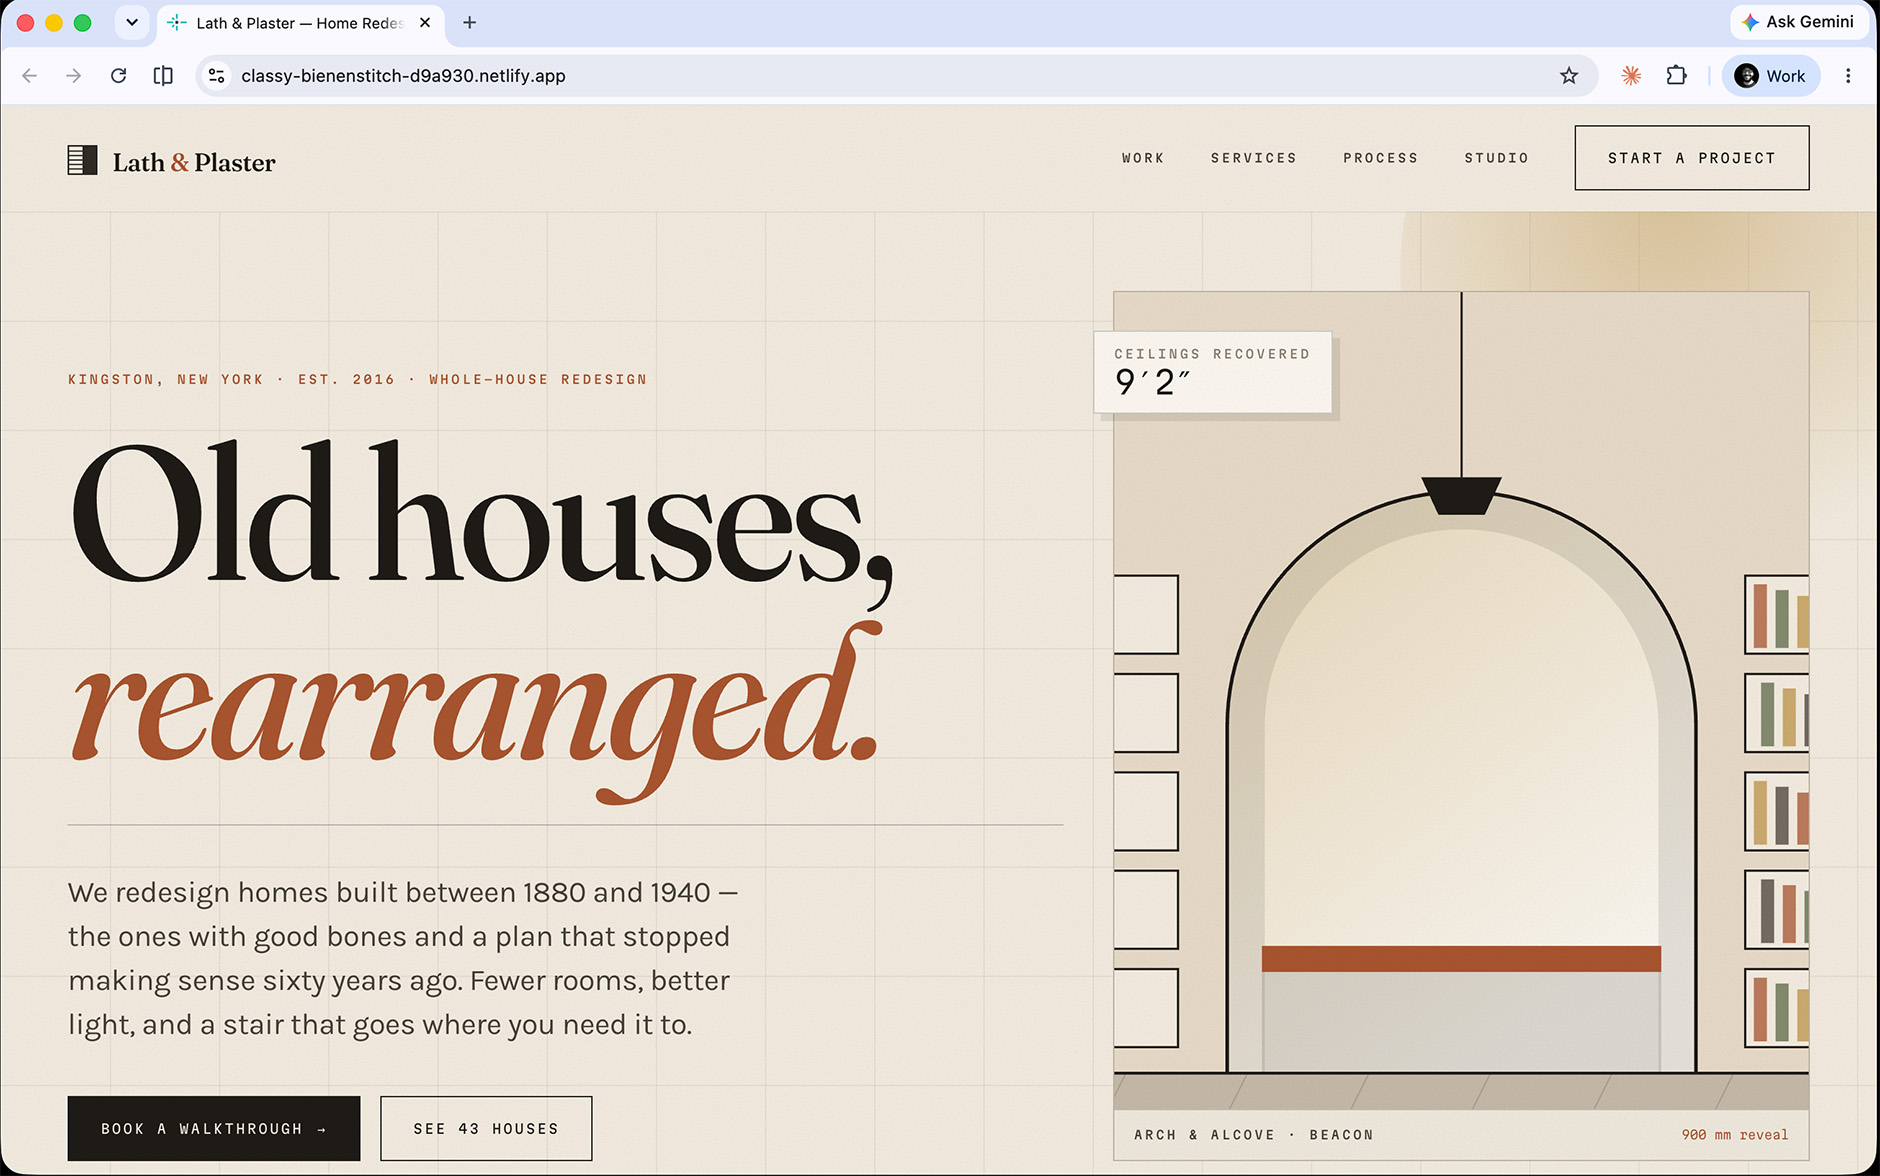Open the Chrome three-dot menu
The width and height of the screenshot is (1880, 1176).
[x=1848, y=76]
